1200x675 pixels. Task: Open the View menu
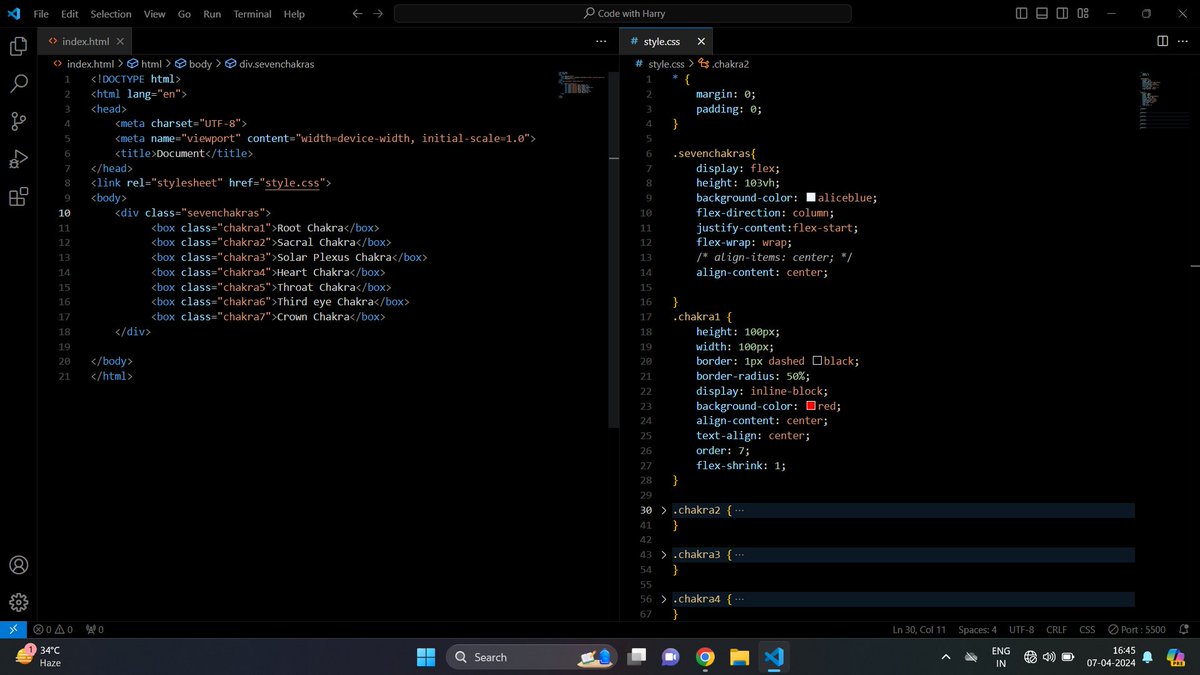[154, 14]
